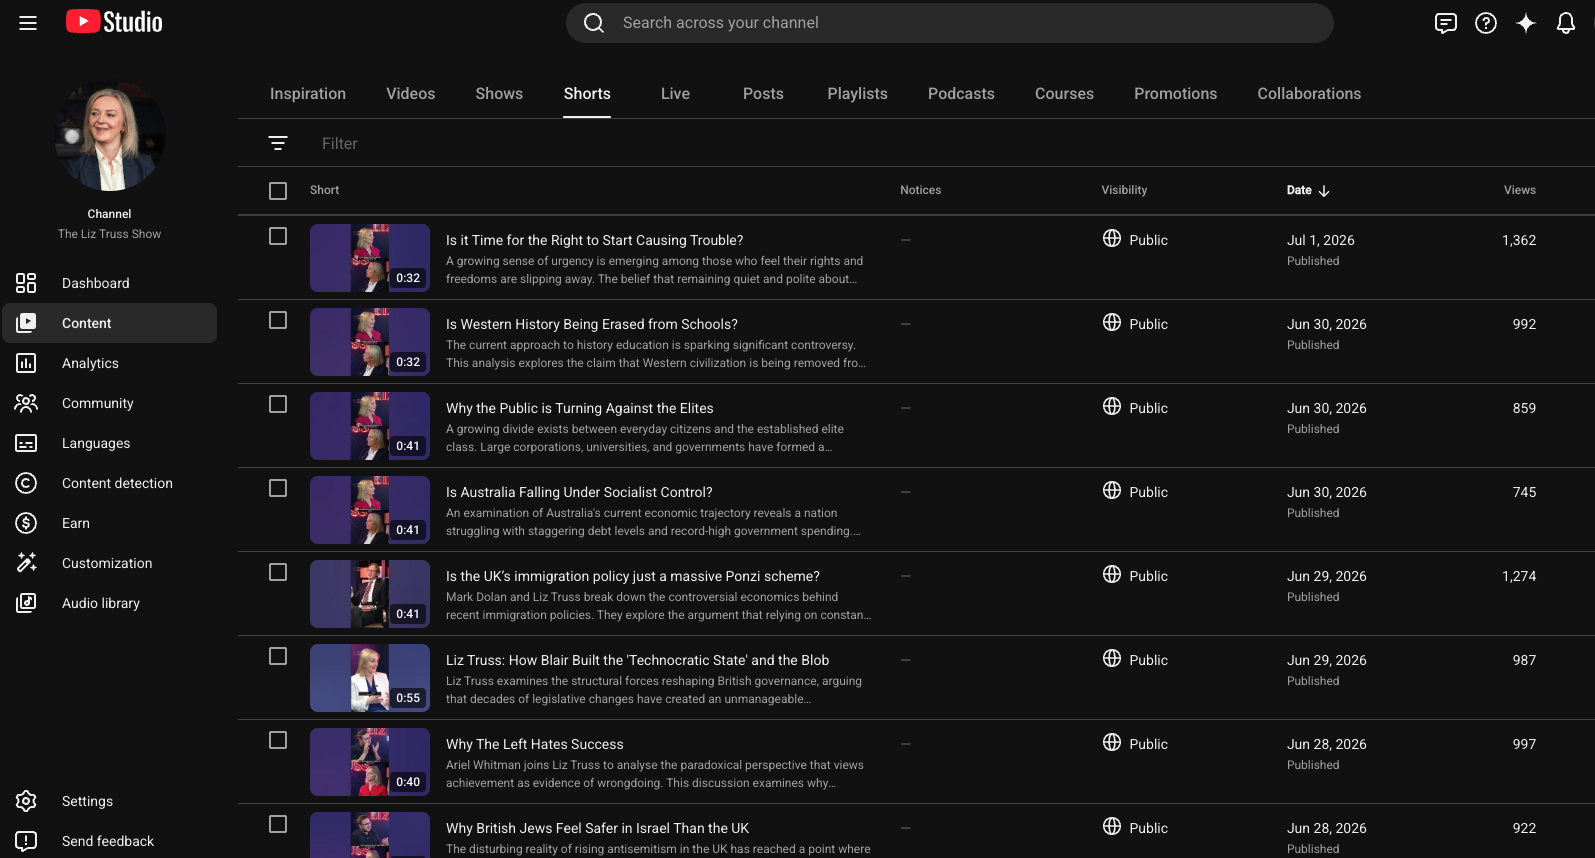
Task: Select checkbox for Blair Technocratic State short
Action: click(278, 656)
